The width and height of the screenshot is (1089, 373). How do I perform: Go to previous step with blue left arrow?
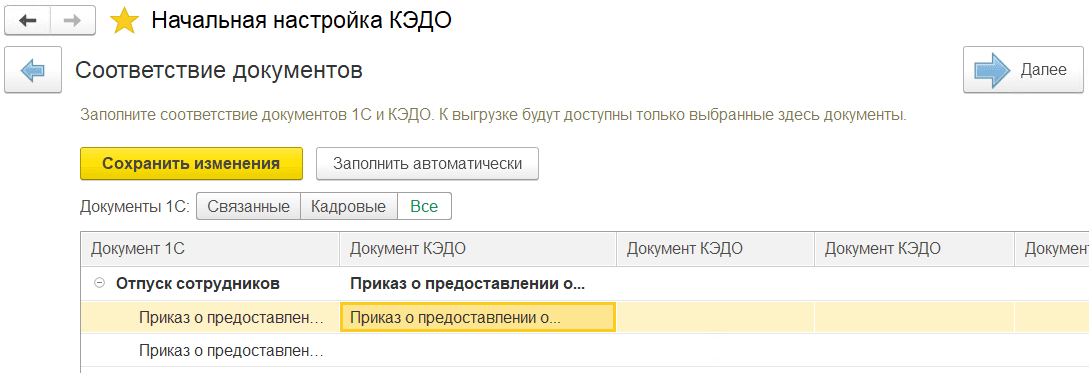pyautogui.click(x=33, y=69)
